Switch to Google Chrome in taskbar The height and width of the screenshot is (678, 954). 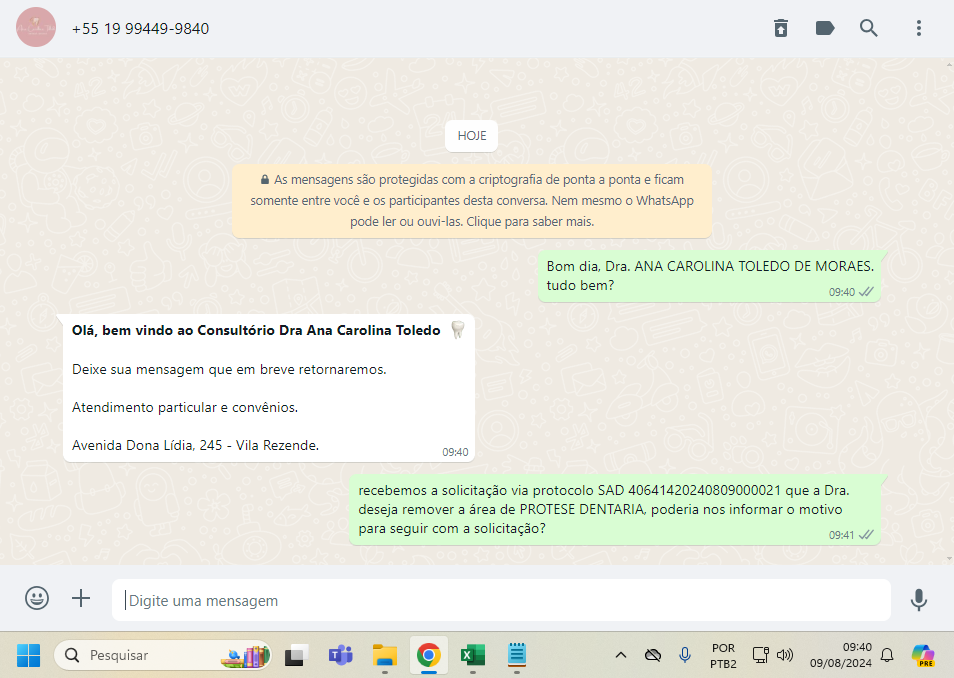(428, 656)
